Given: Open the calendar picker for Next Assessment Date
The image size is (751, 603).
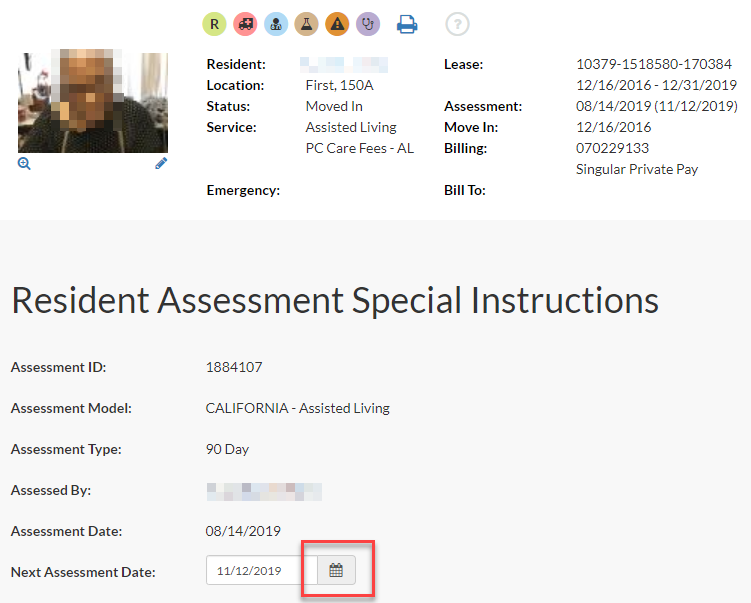Looking at the screenshot, I should [x=336, y=570].
